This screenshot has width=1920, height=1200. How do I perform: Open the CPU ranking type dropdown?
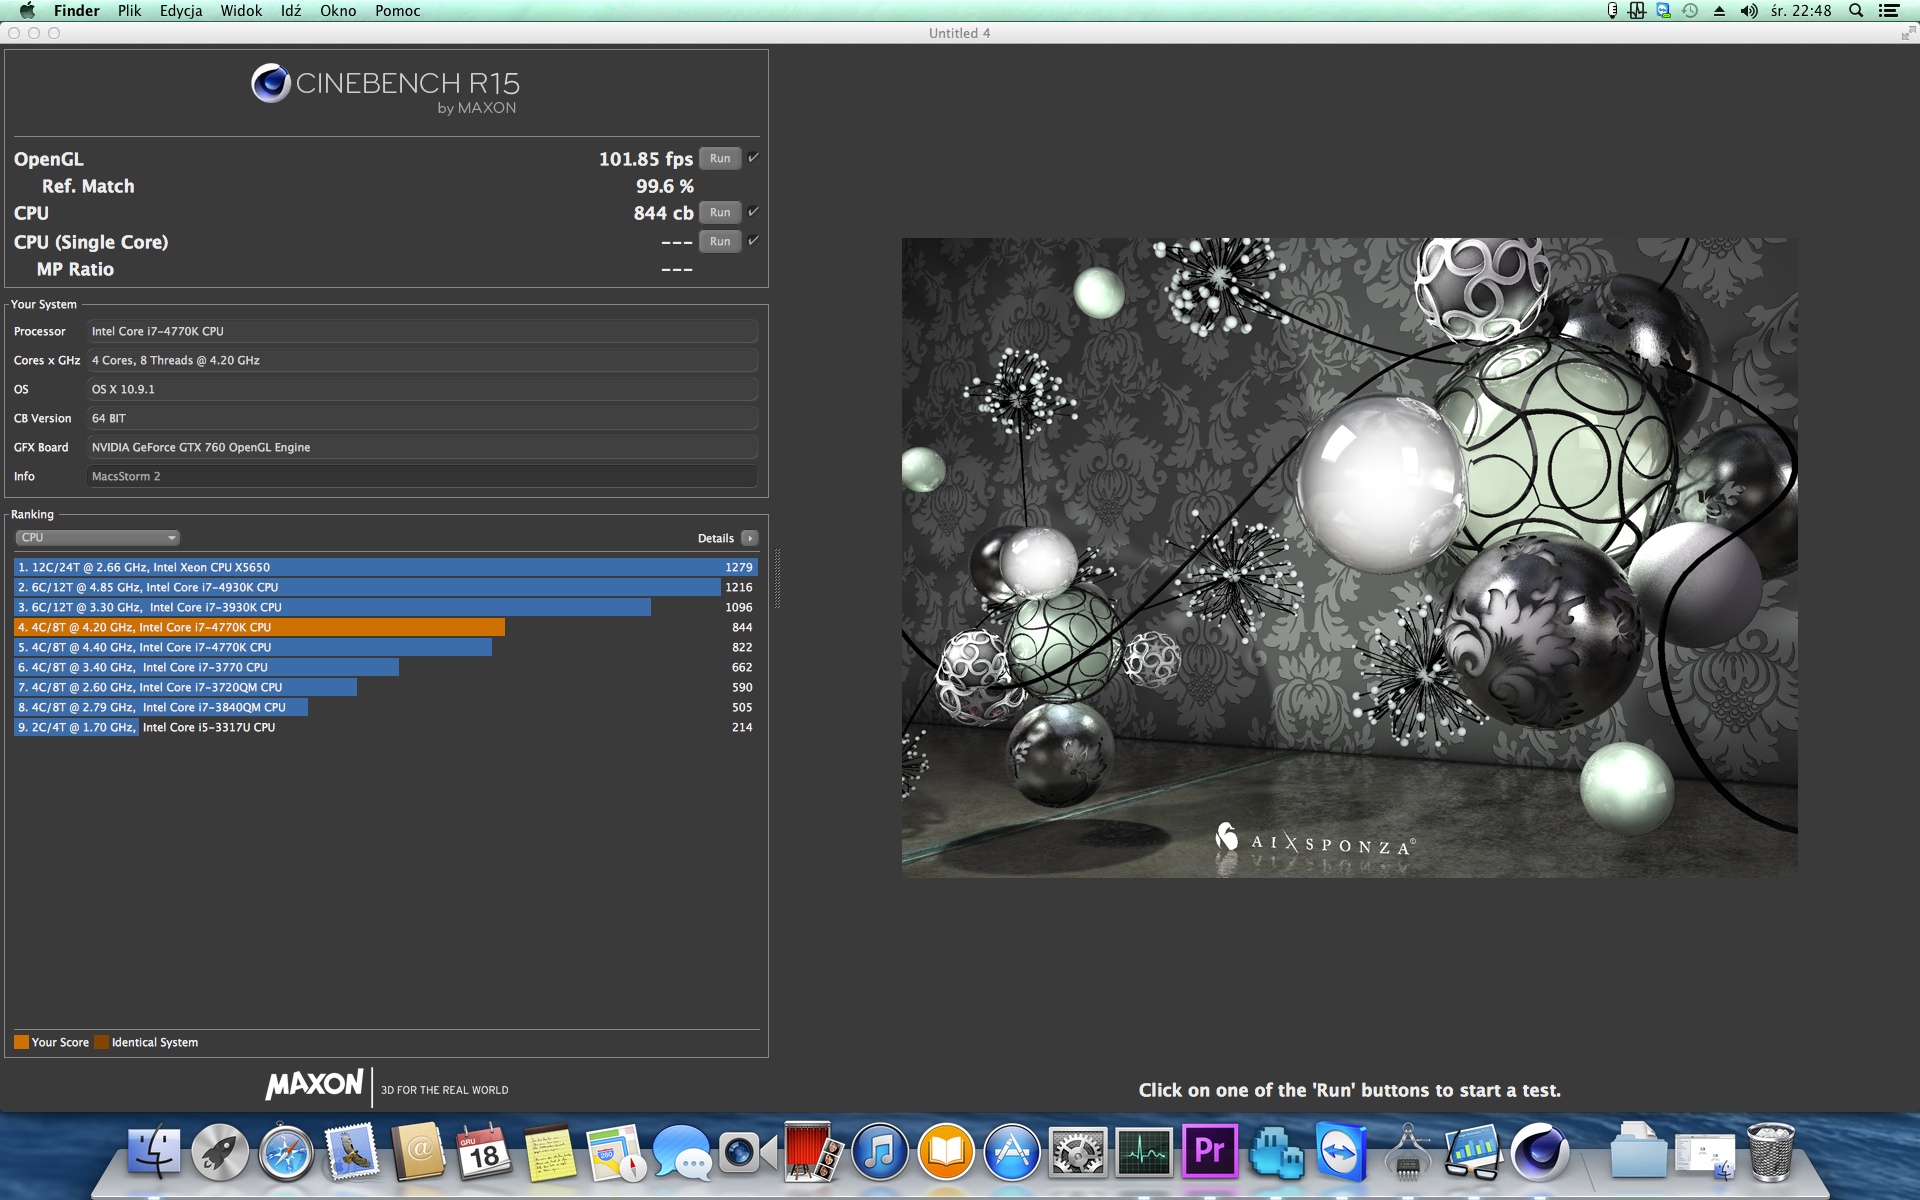coord(97,538)
